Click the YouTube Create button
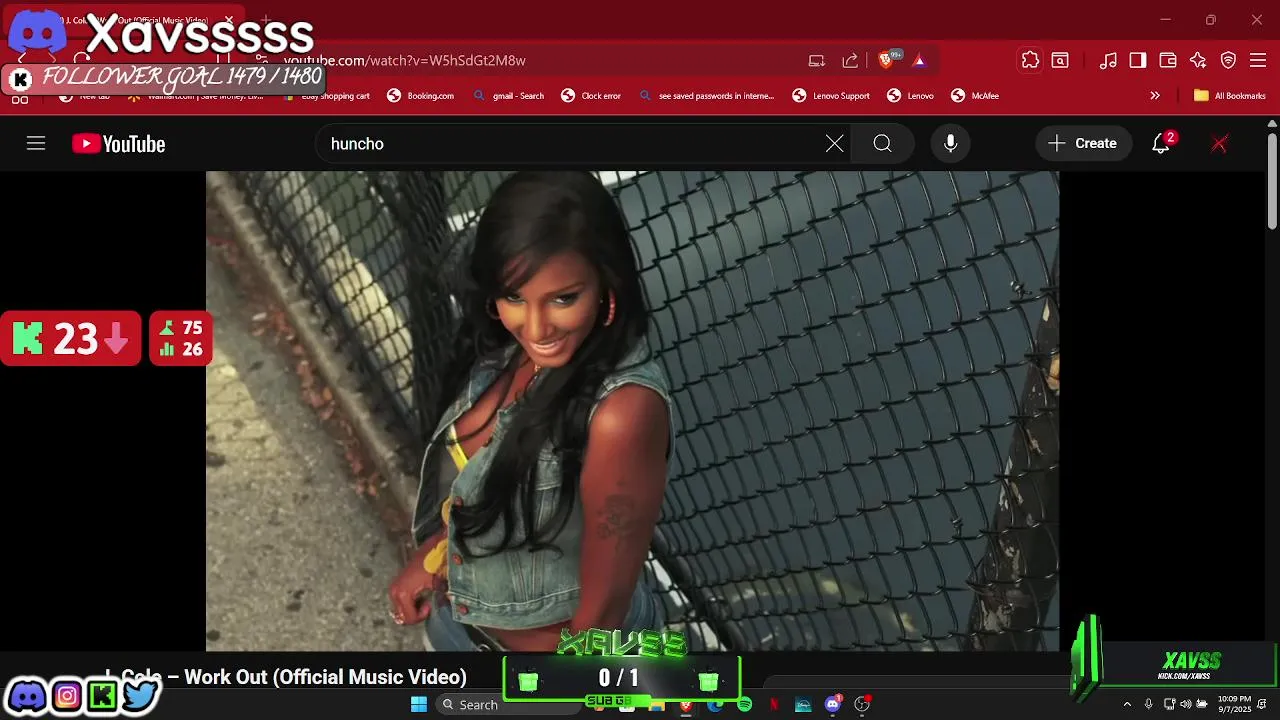 click(x=1083, y=144)
